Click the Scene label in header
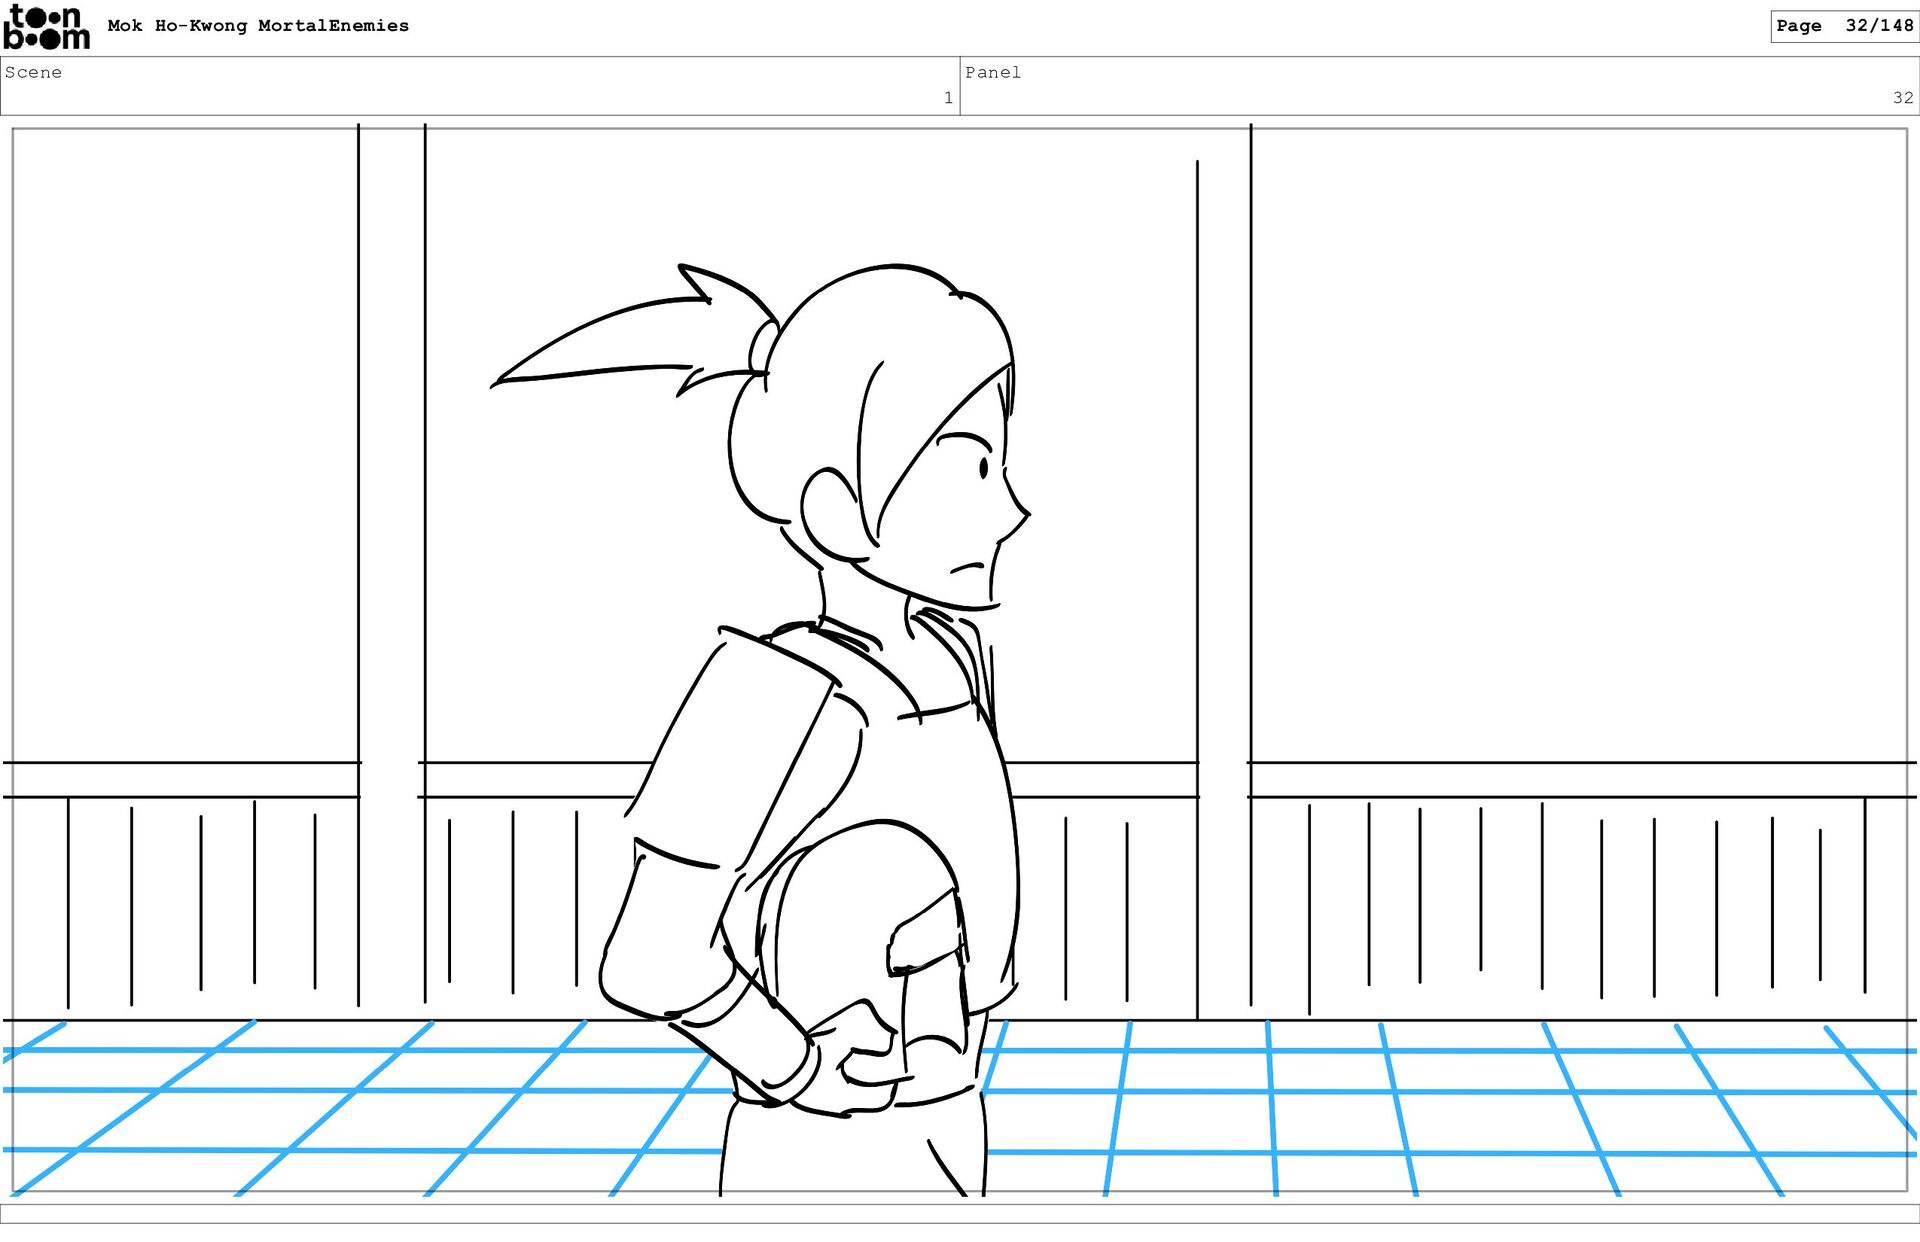 [33, 72]
